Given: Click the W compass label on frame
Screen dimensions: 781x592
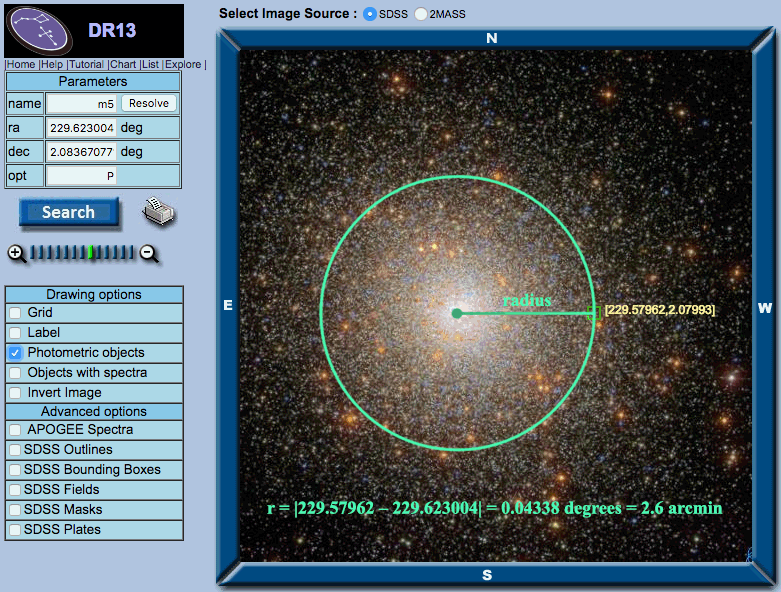Looking at the screenshot, I should click(765, 308).
